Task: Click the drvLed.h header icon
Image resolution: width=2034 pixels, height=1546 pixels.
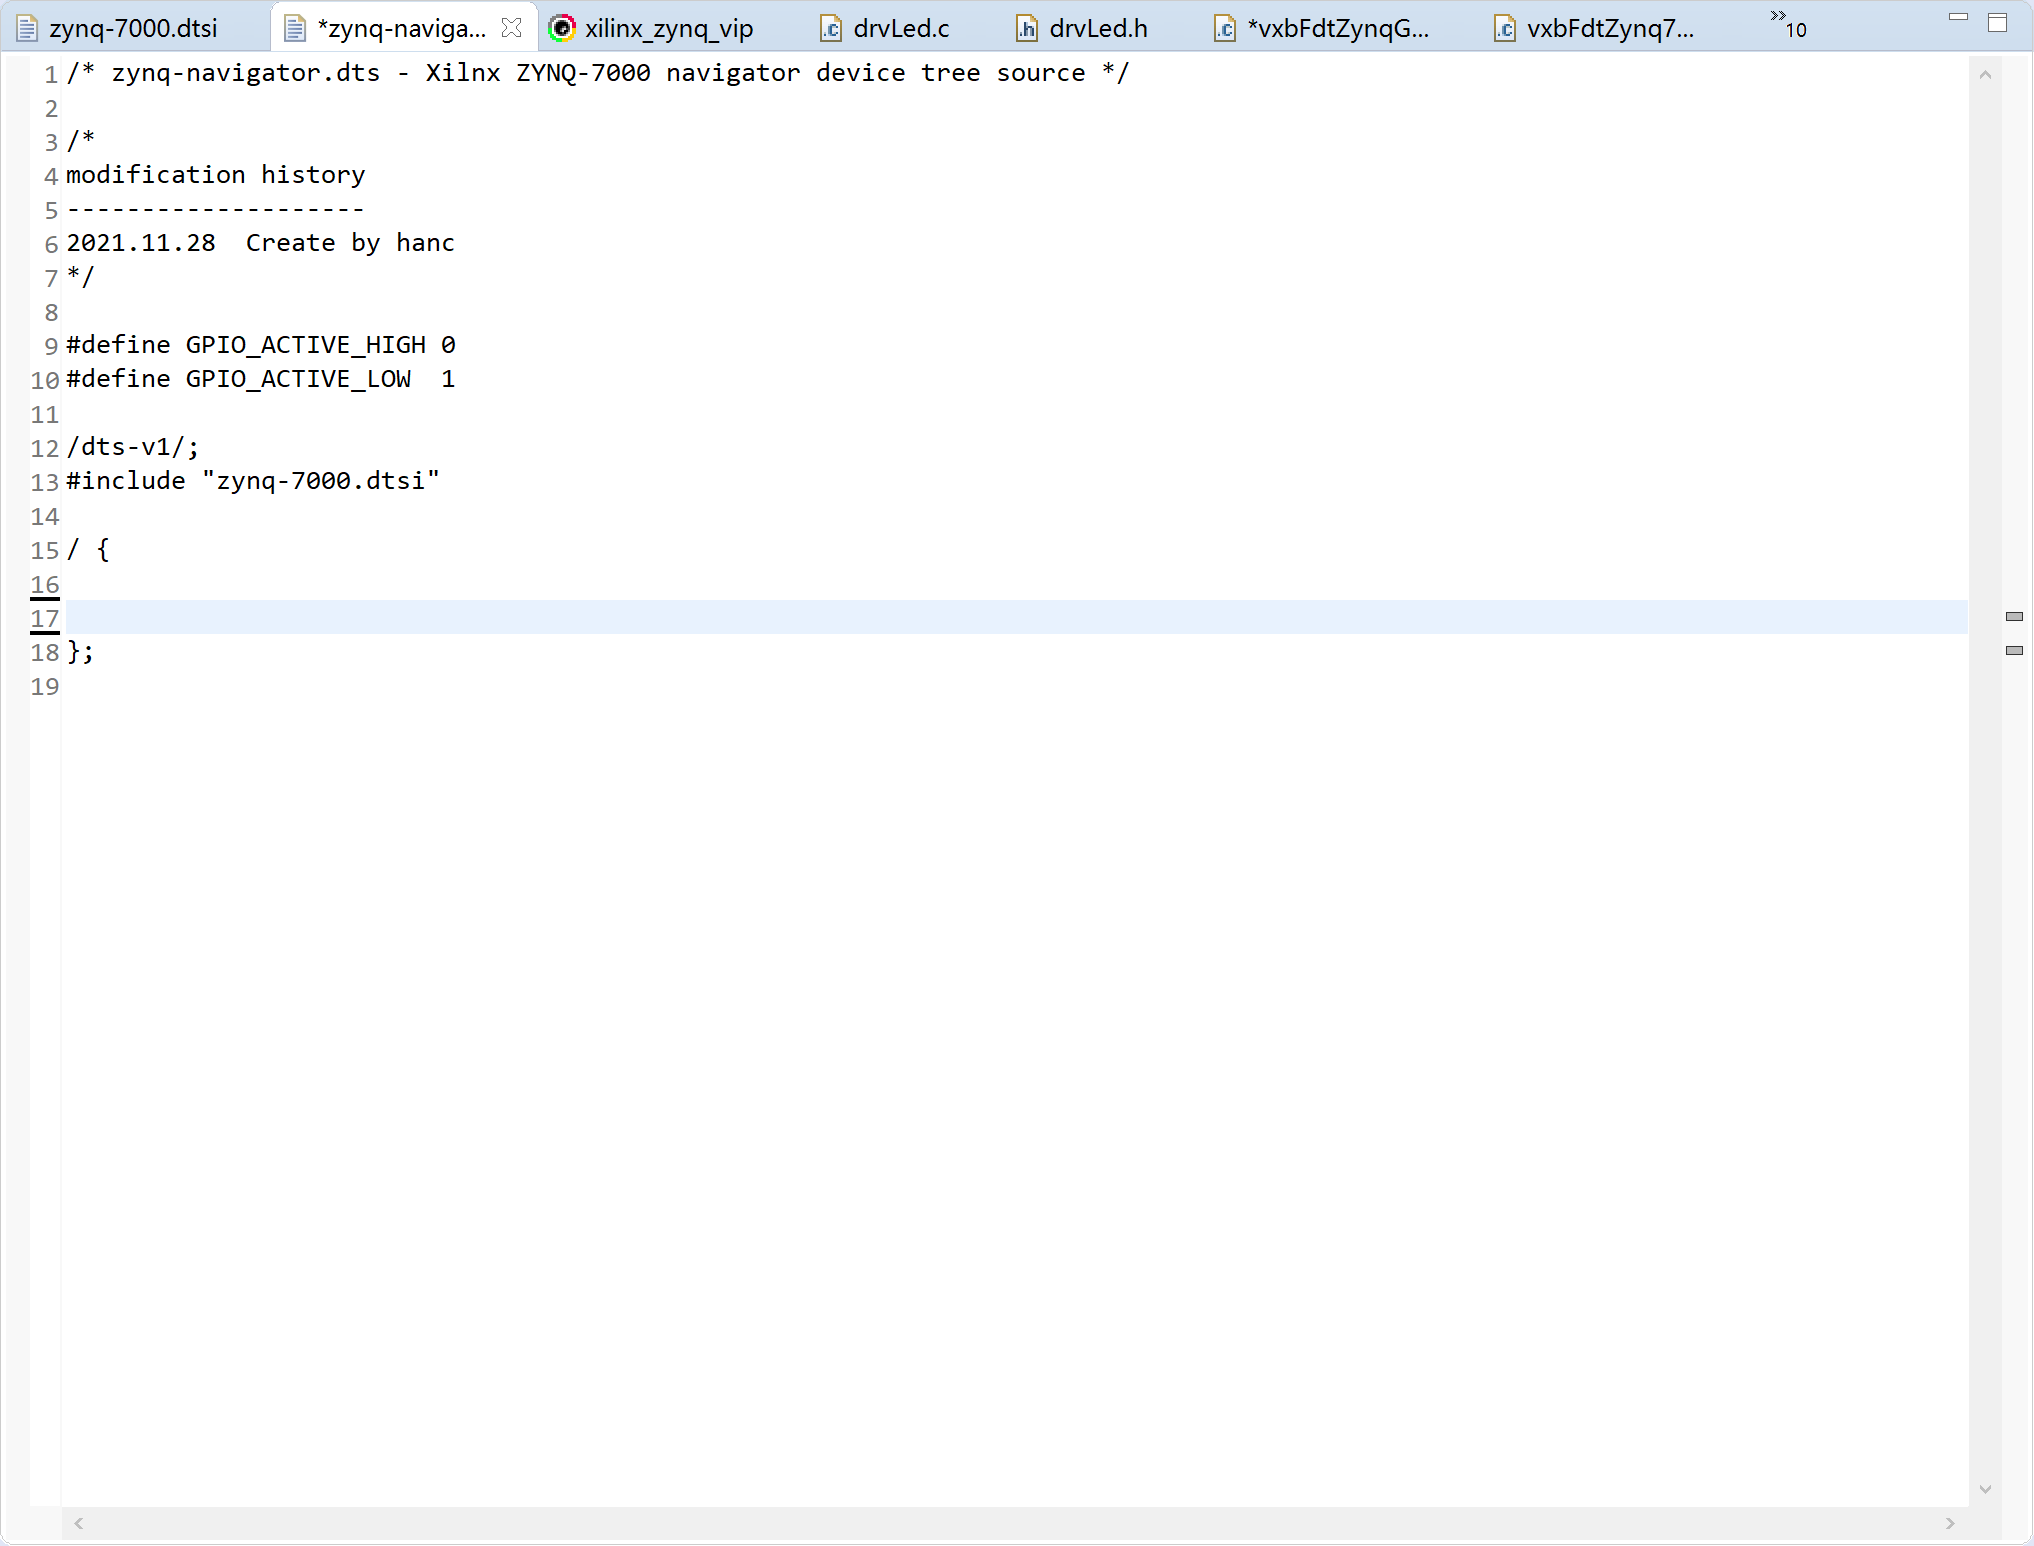Action: coord(1027,29)
